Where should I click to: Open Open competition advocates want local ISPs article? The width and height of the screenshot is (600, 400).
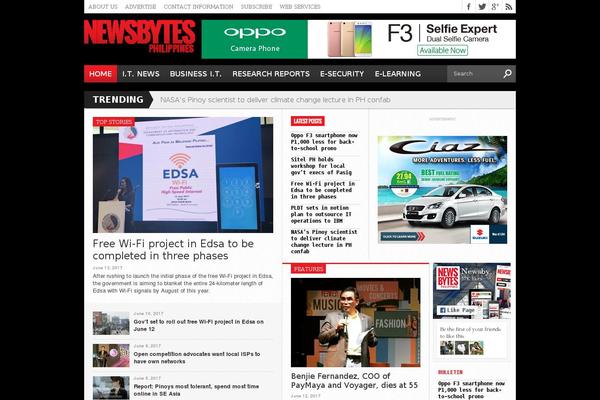tap(197, 358)
